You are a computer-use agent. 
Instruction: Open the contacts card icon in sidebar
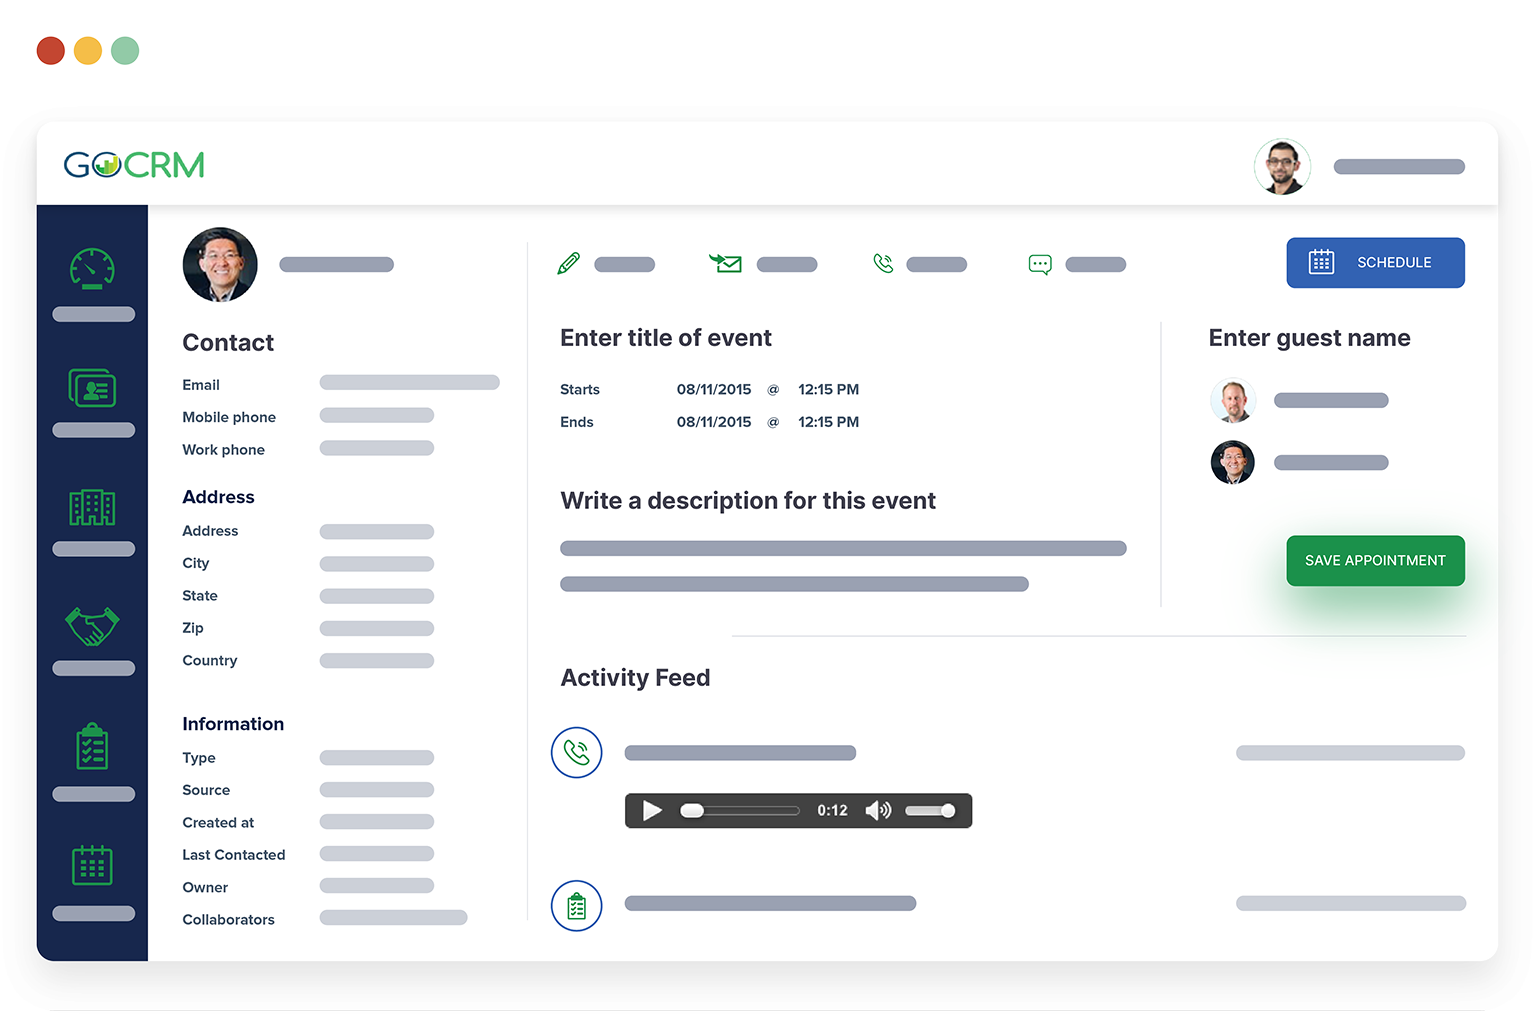(x=92, y=388)
